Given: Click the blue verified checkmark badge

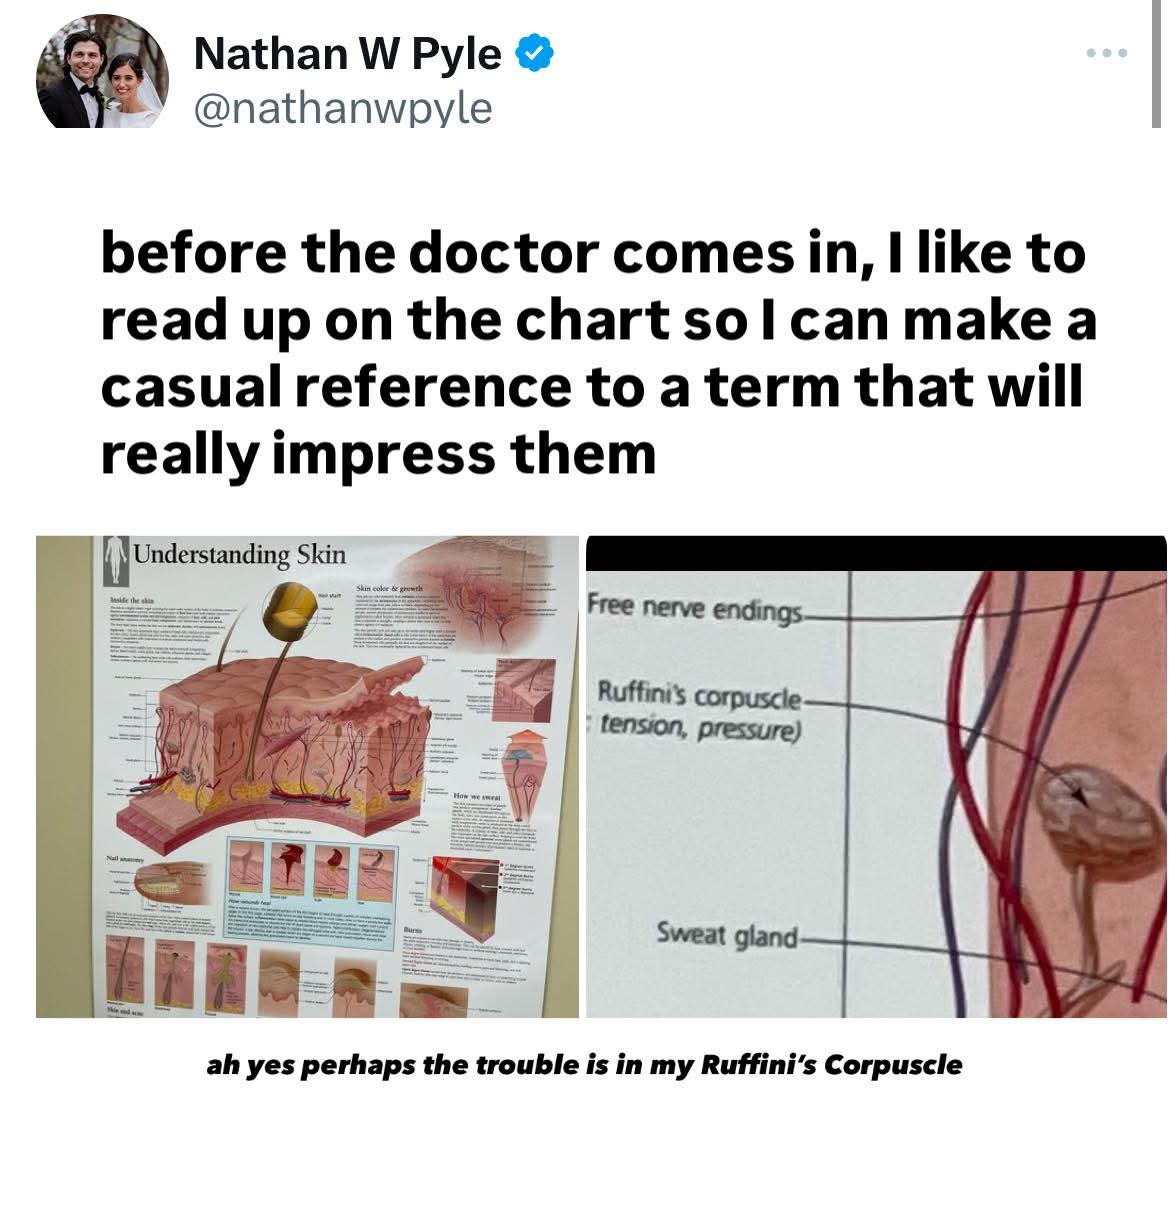Looking at the screenshot, I should coord(534,52).
